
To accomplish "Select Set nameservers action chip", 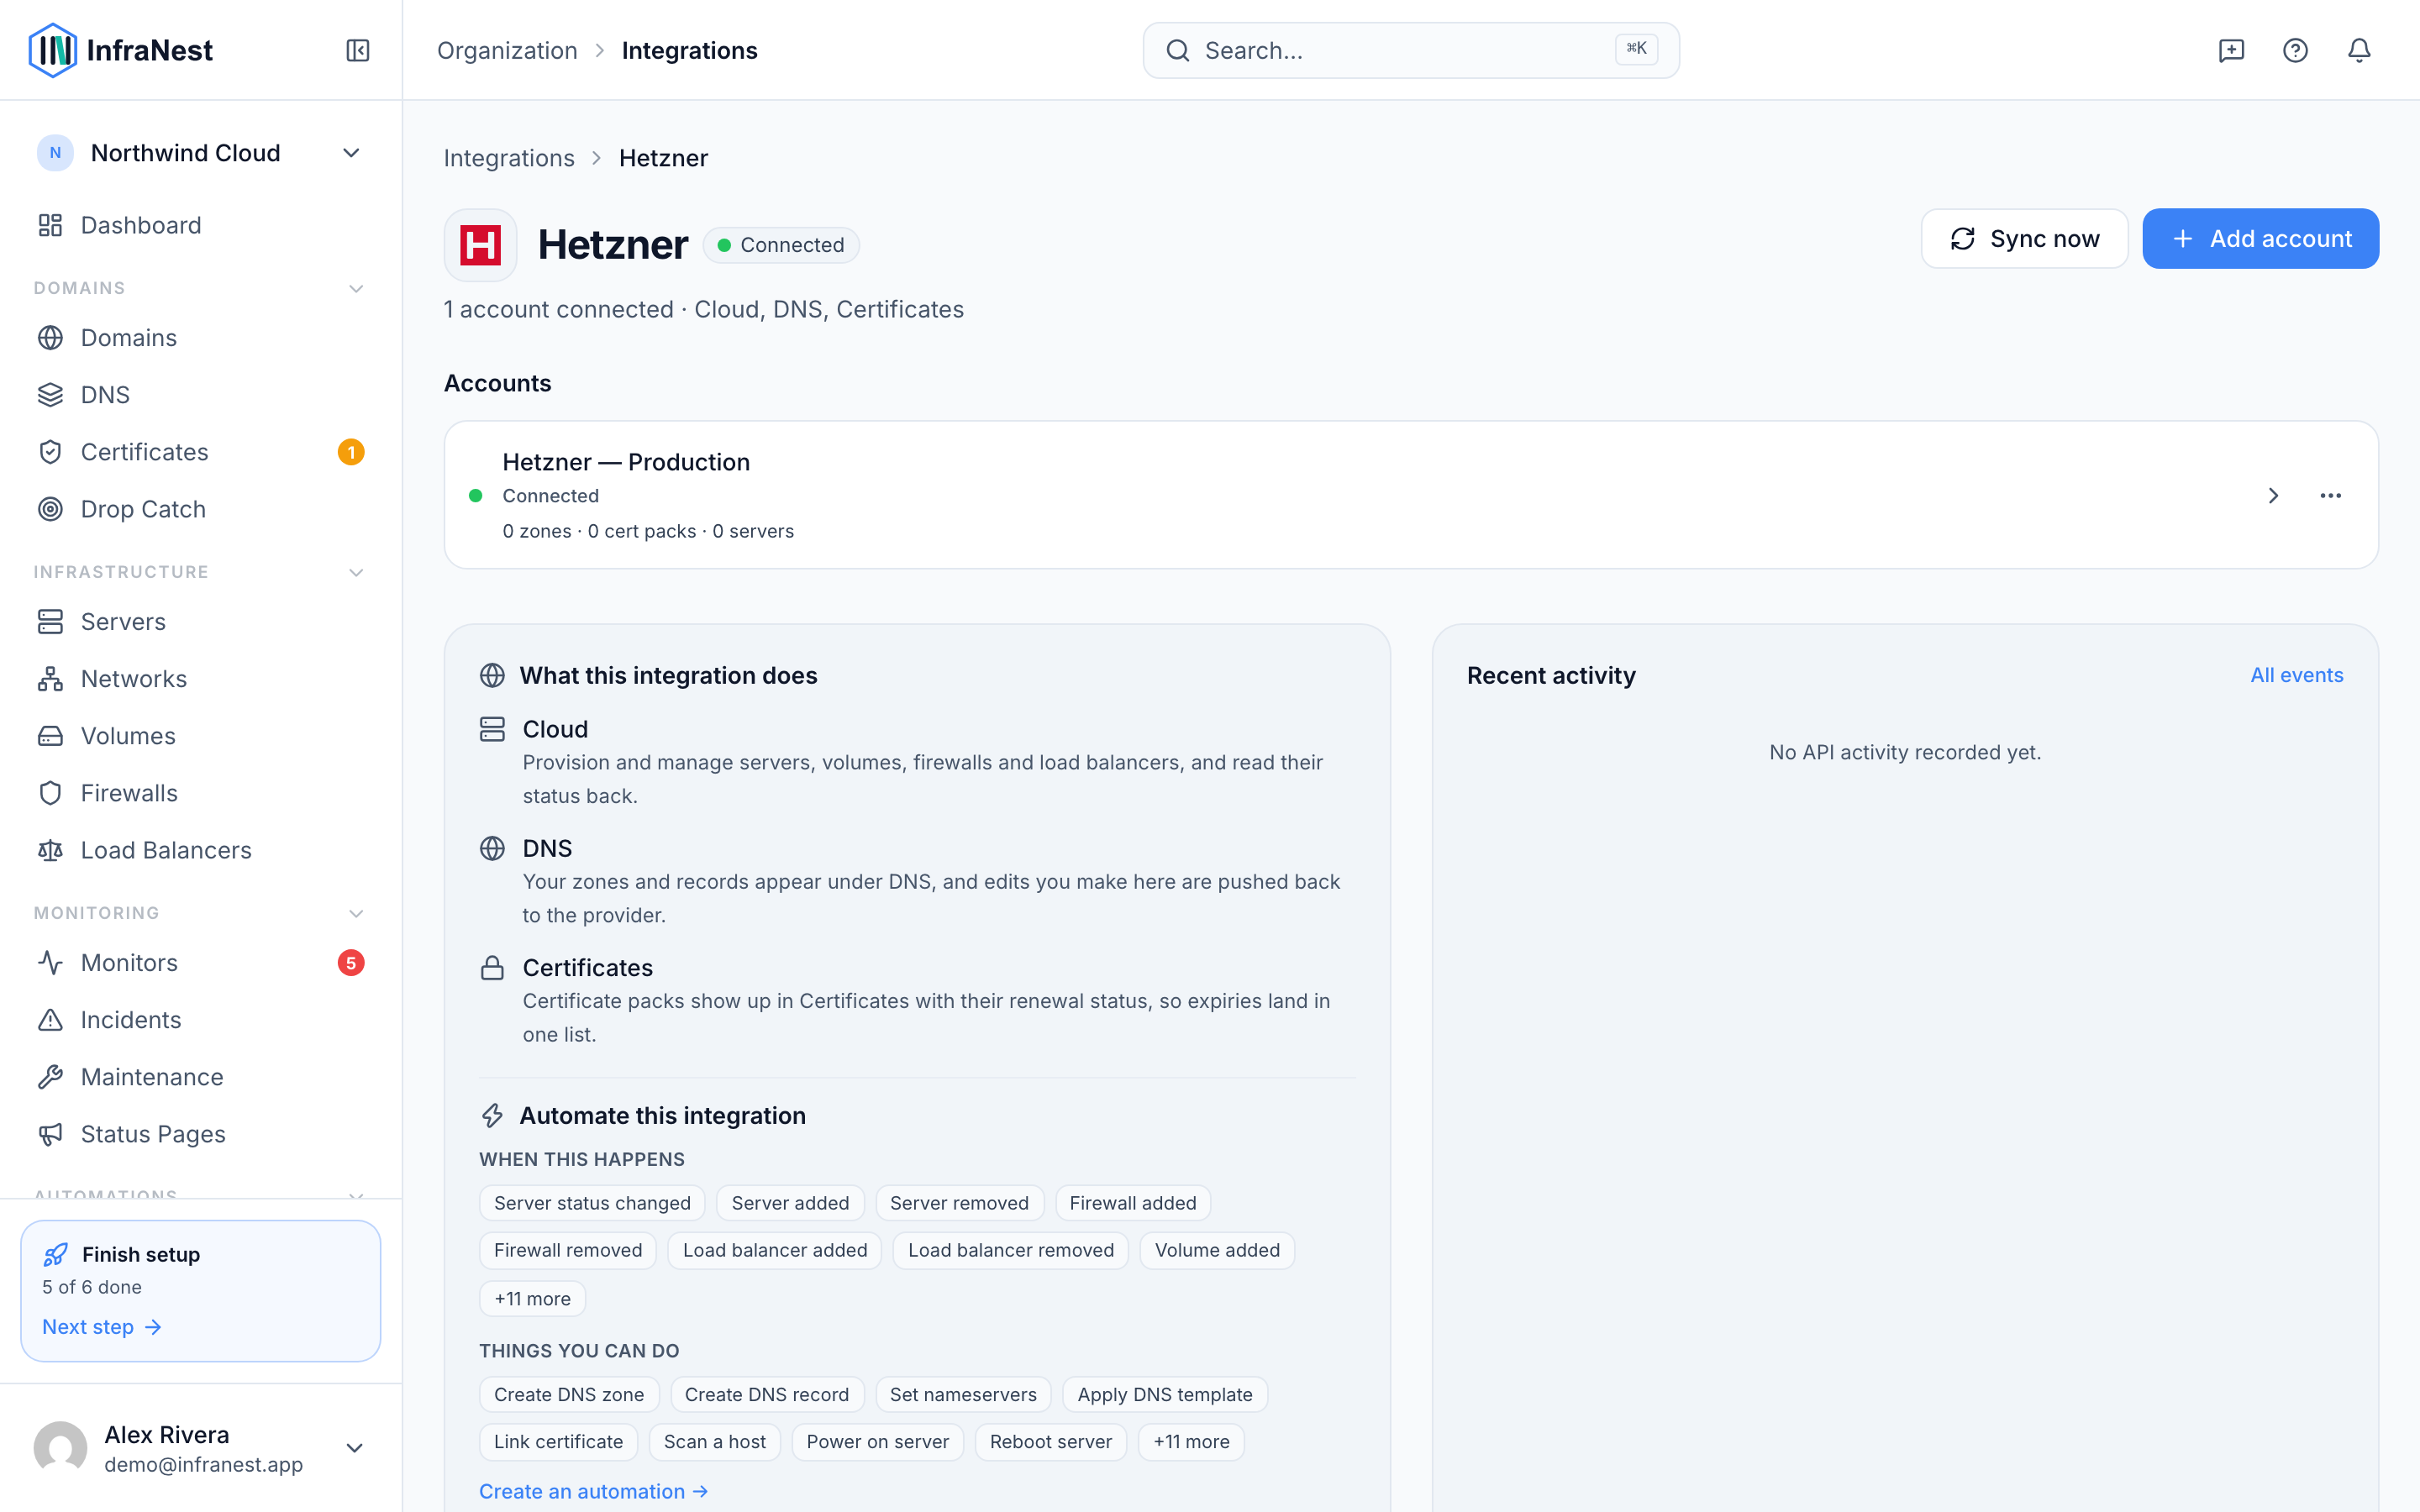I will pyautogui.click(x=963, y=1394).
